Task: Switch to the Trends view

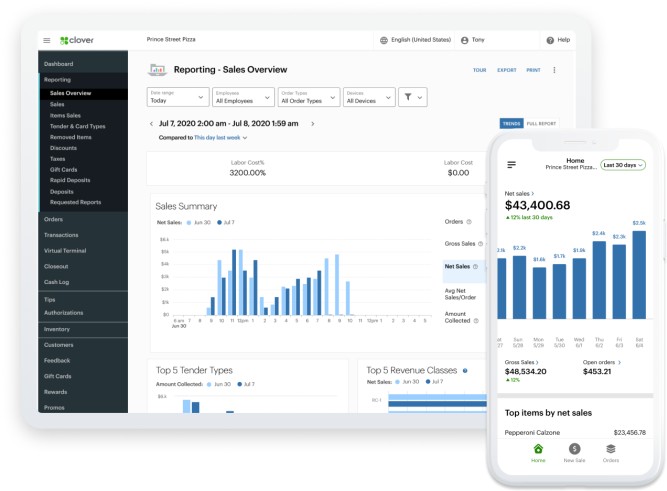Action: coord(511,123)
